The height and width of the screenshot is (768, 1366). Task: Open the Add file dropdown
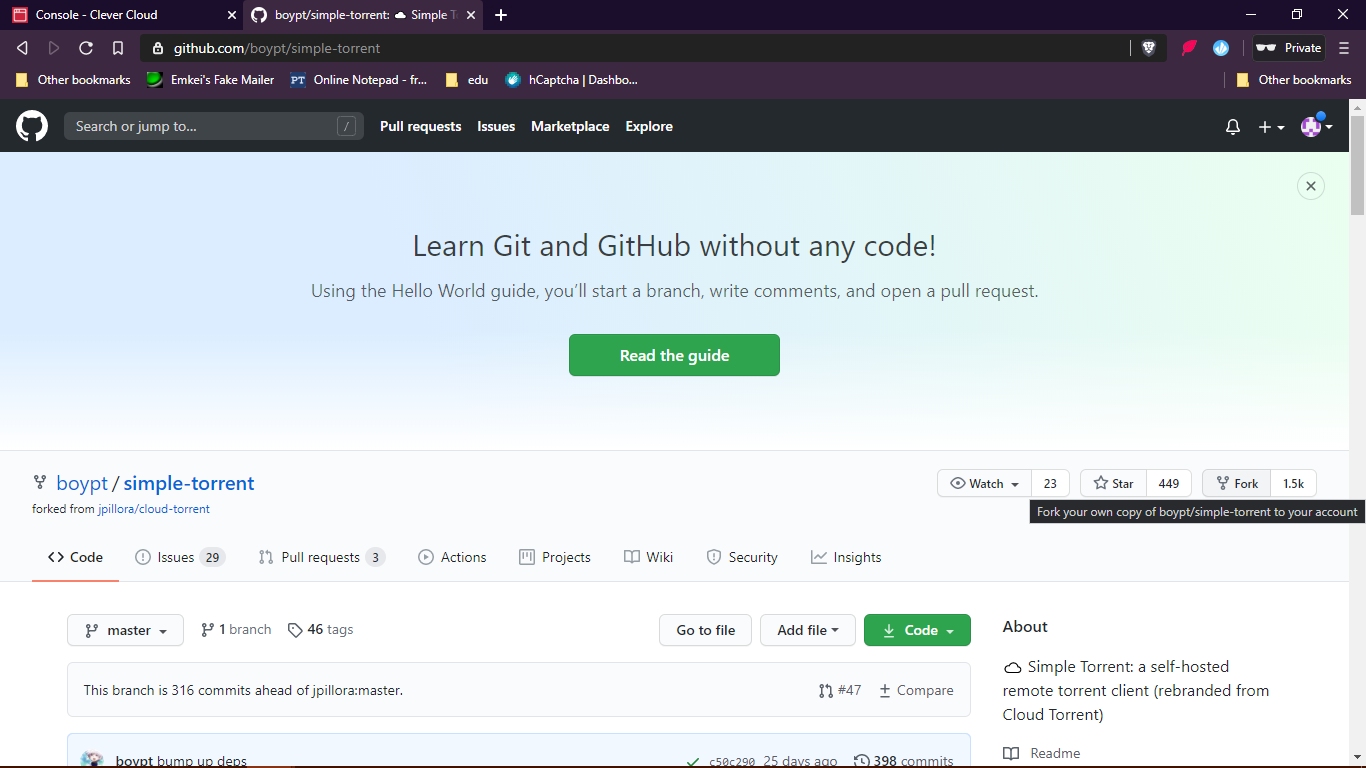click(807, 631)
